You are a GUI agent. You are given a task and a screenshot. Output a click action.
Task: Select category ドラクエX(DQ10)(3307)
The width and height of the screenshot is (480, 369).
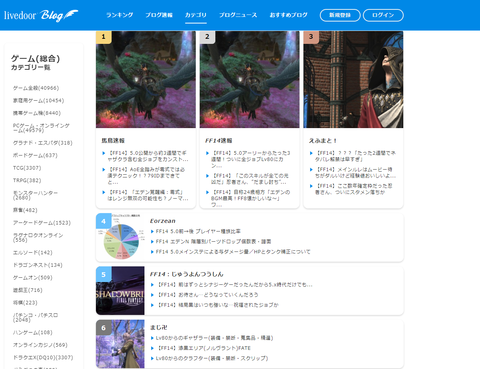(x=43, y=358)
